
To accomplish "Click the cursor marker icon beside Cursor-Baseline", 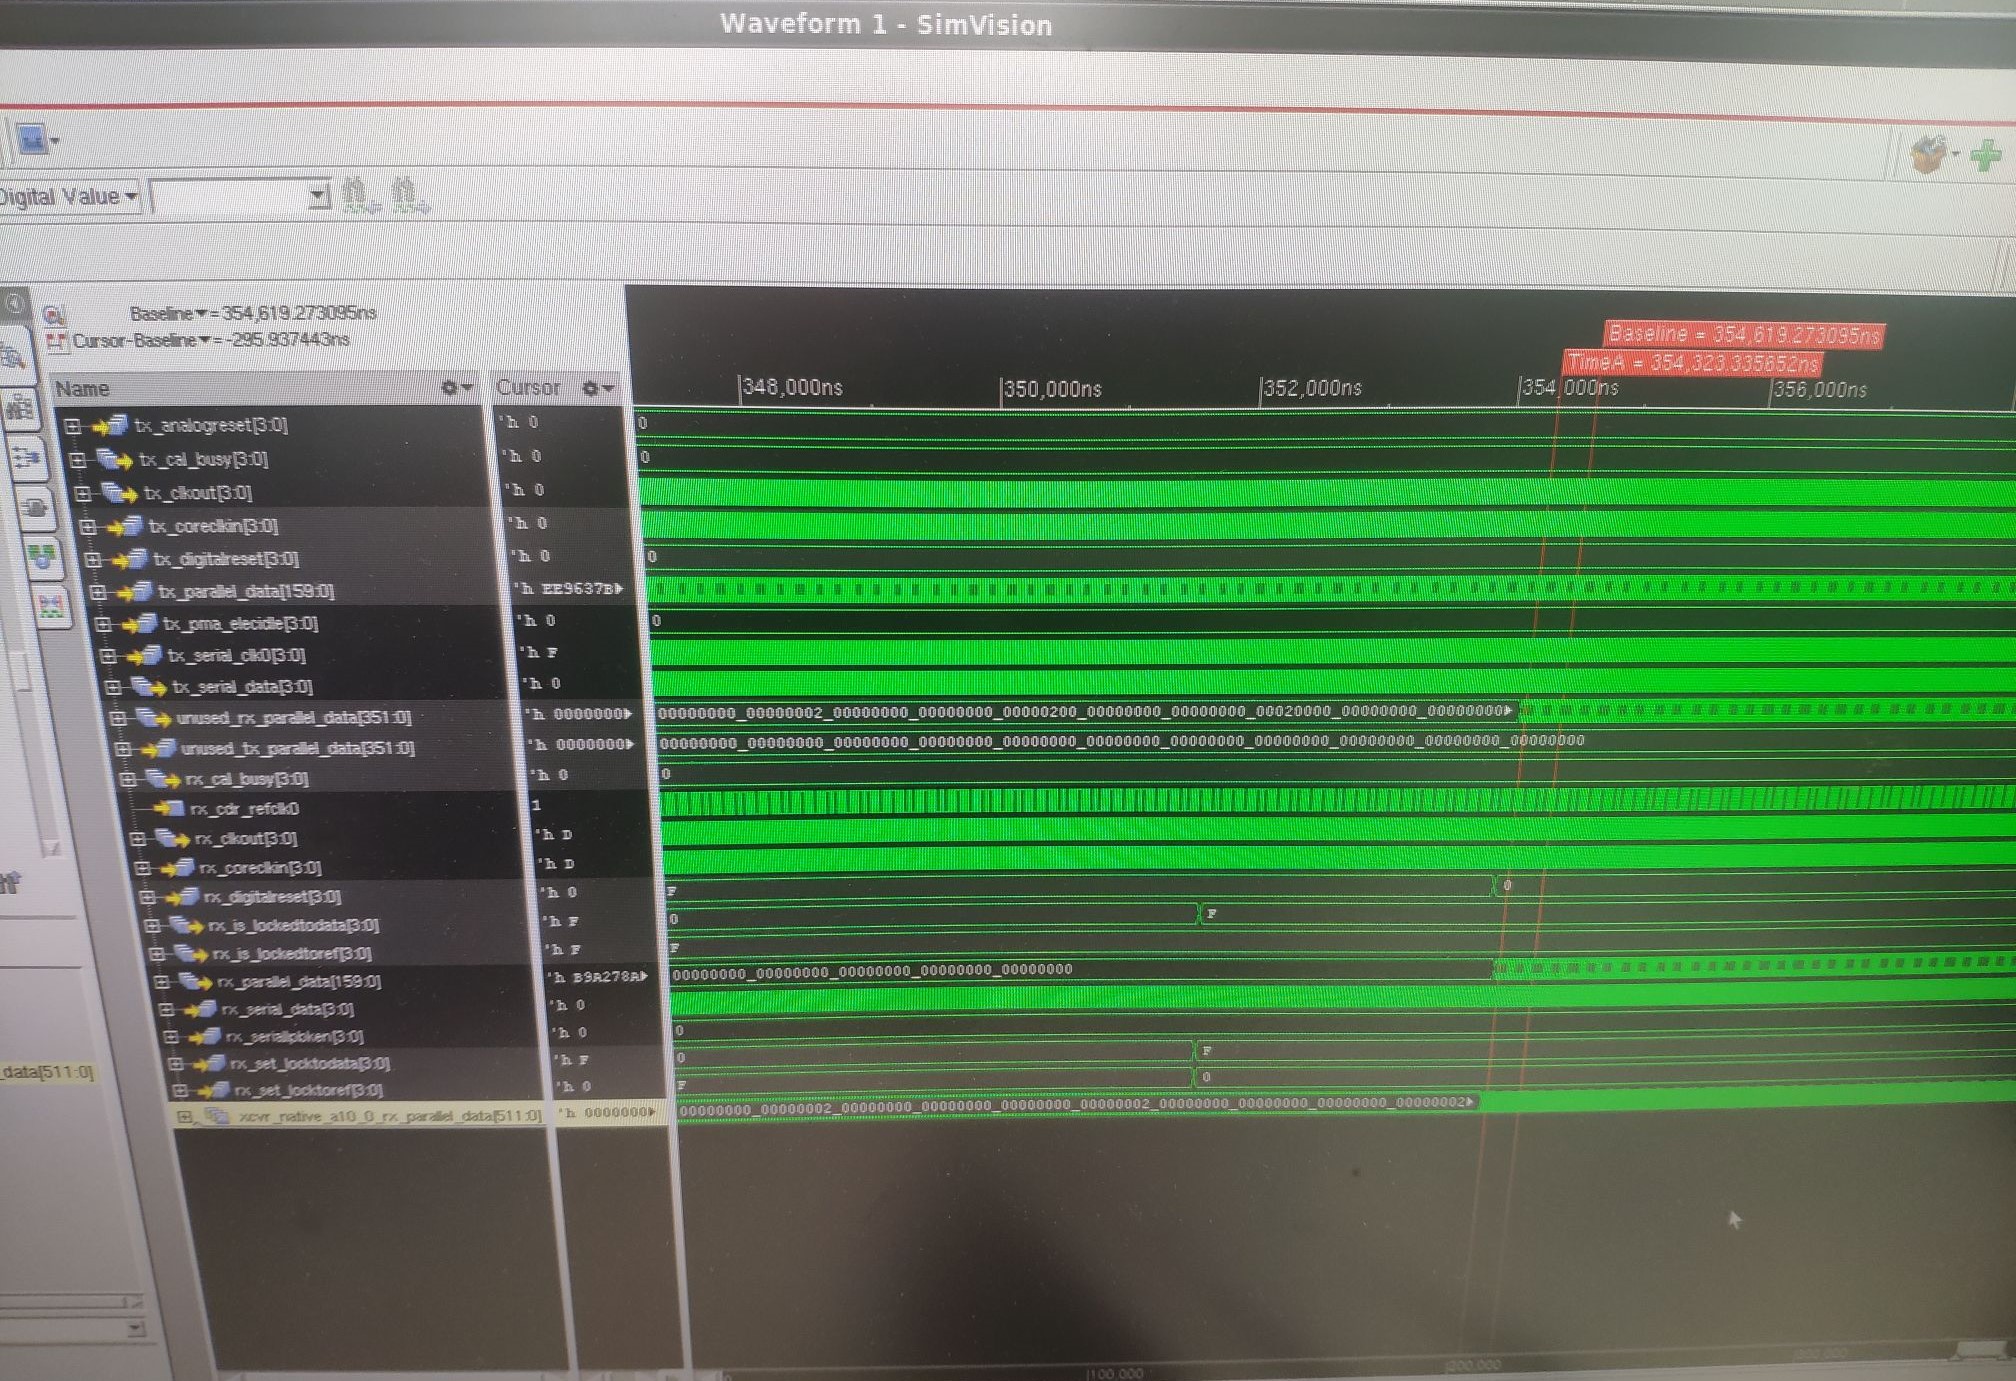I will point(57,342).
